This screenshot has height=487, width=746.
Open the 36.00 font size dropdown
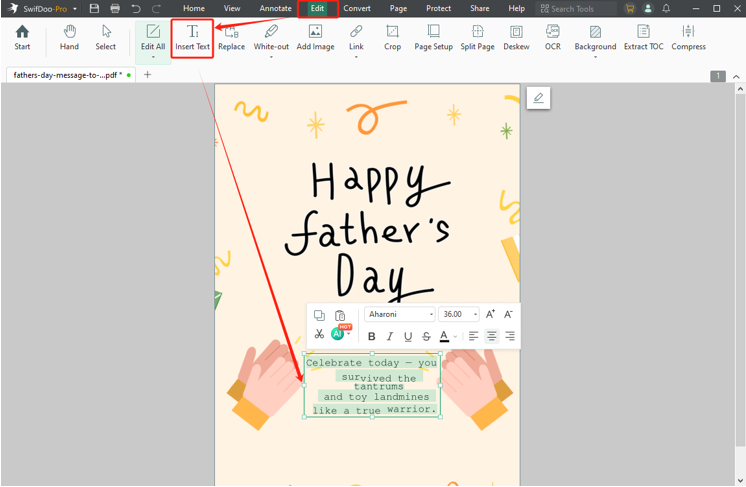[458, 314]
